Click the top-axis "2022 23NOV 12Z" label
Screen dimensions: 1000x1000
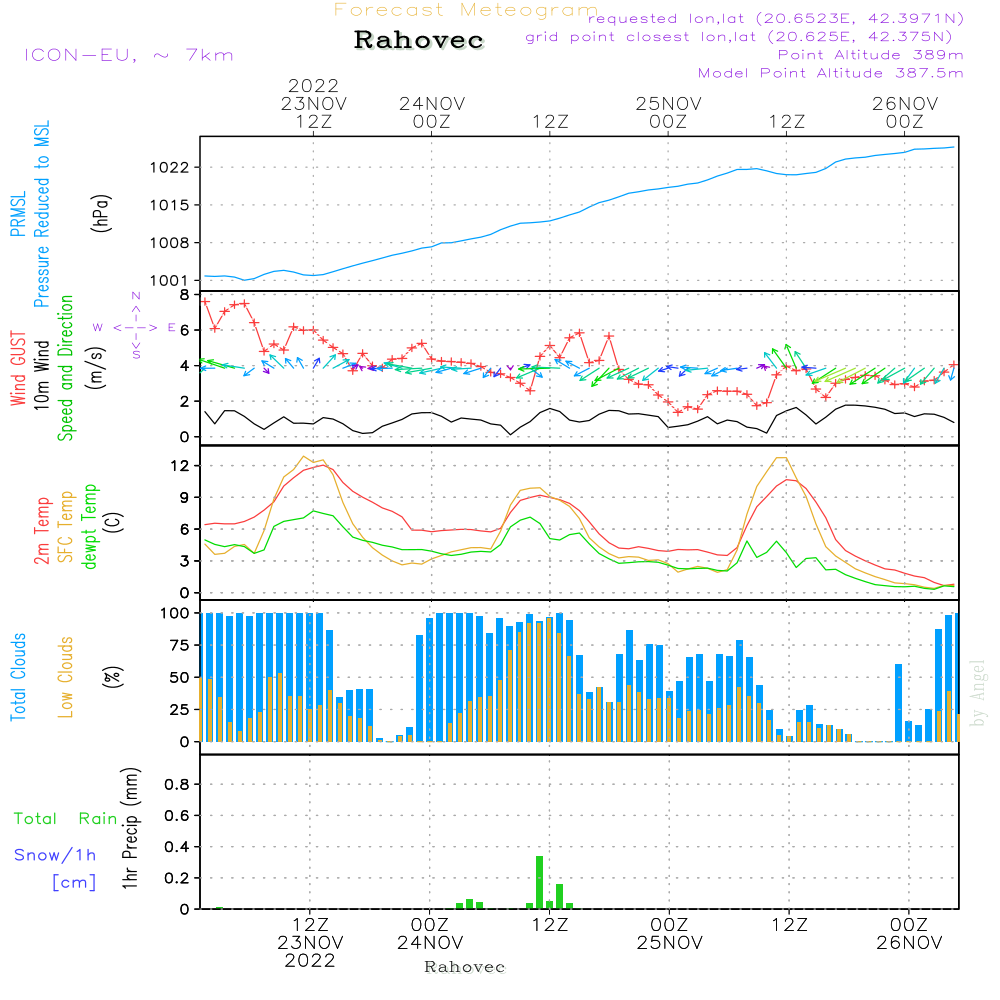pos(313,103)
